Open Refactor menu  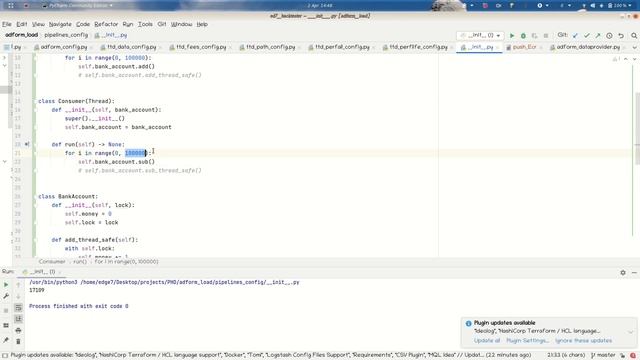coord(106,24)
